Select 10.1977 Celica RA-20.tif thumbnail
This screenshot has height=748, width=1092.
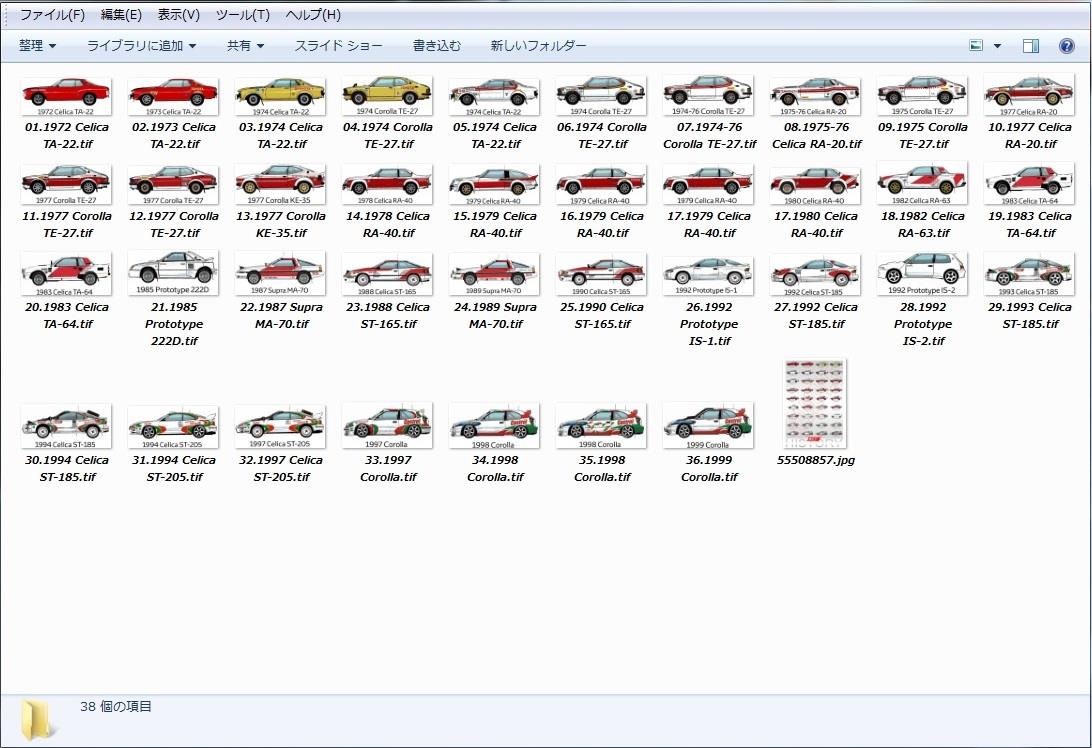click(1029, 97)
